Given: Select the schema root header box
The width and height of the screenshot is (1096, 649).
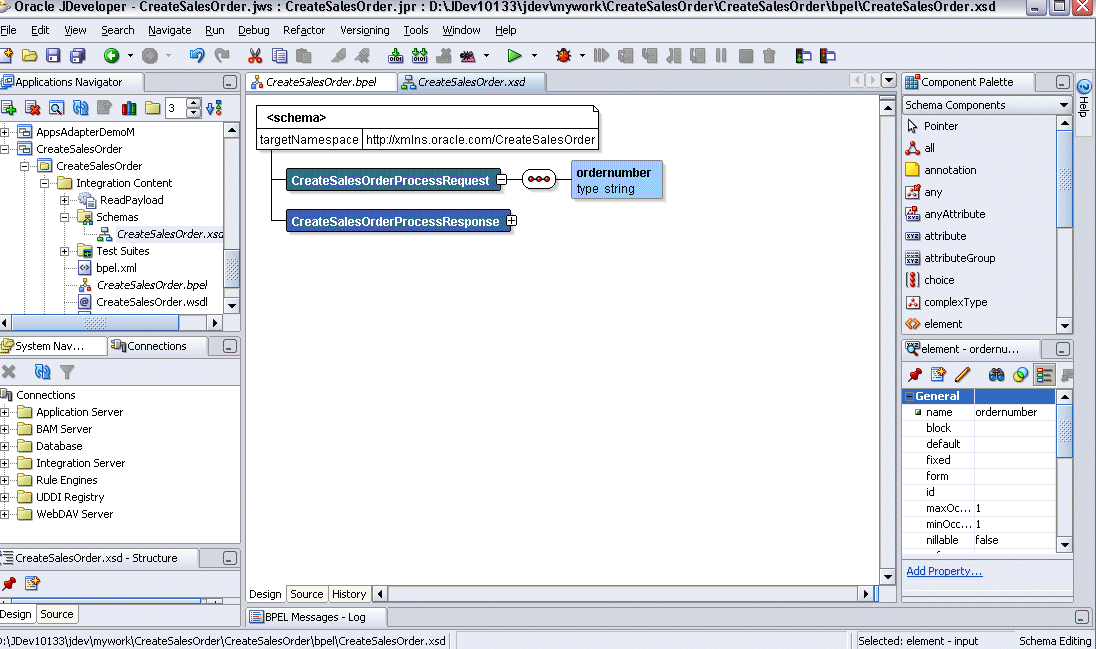Looking at the screenshot, I should click(x=427, y=117).
